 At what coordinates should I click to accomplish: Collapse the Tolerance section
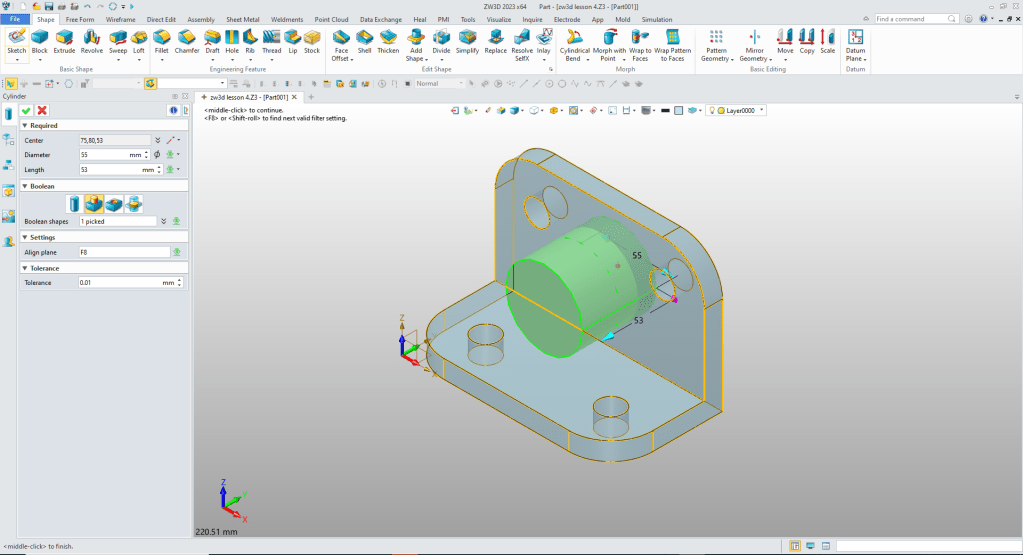(x=24, y=268)
